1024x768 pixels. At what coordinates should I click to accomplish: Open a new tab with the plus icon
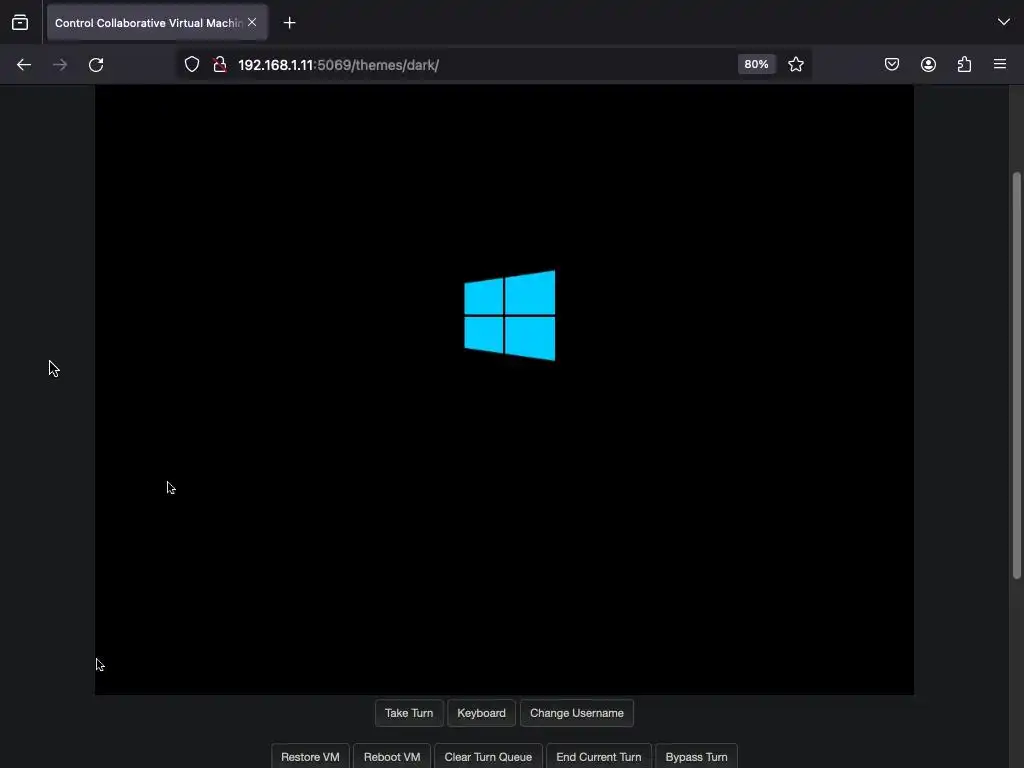[x=289, y=23]
